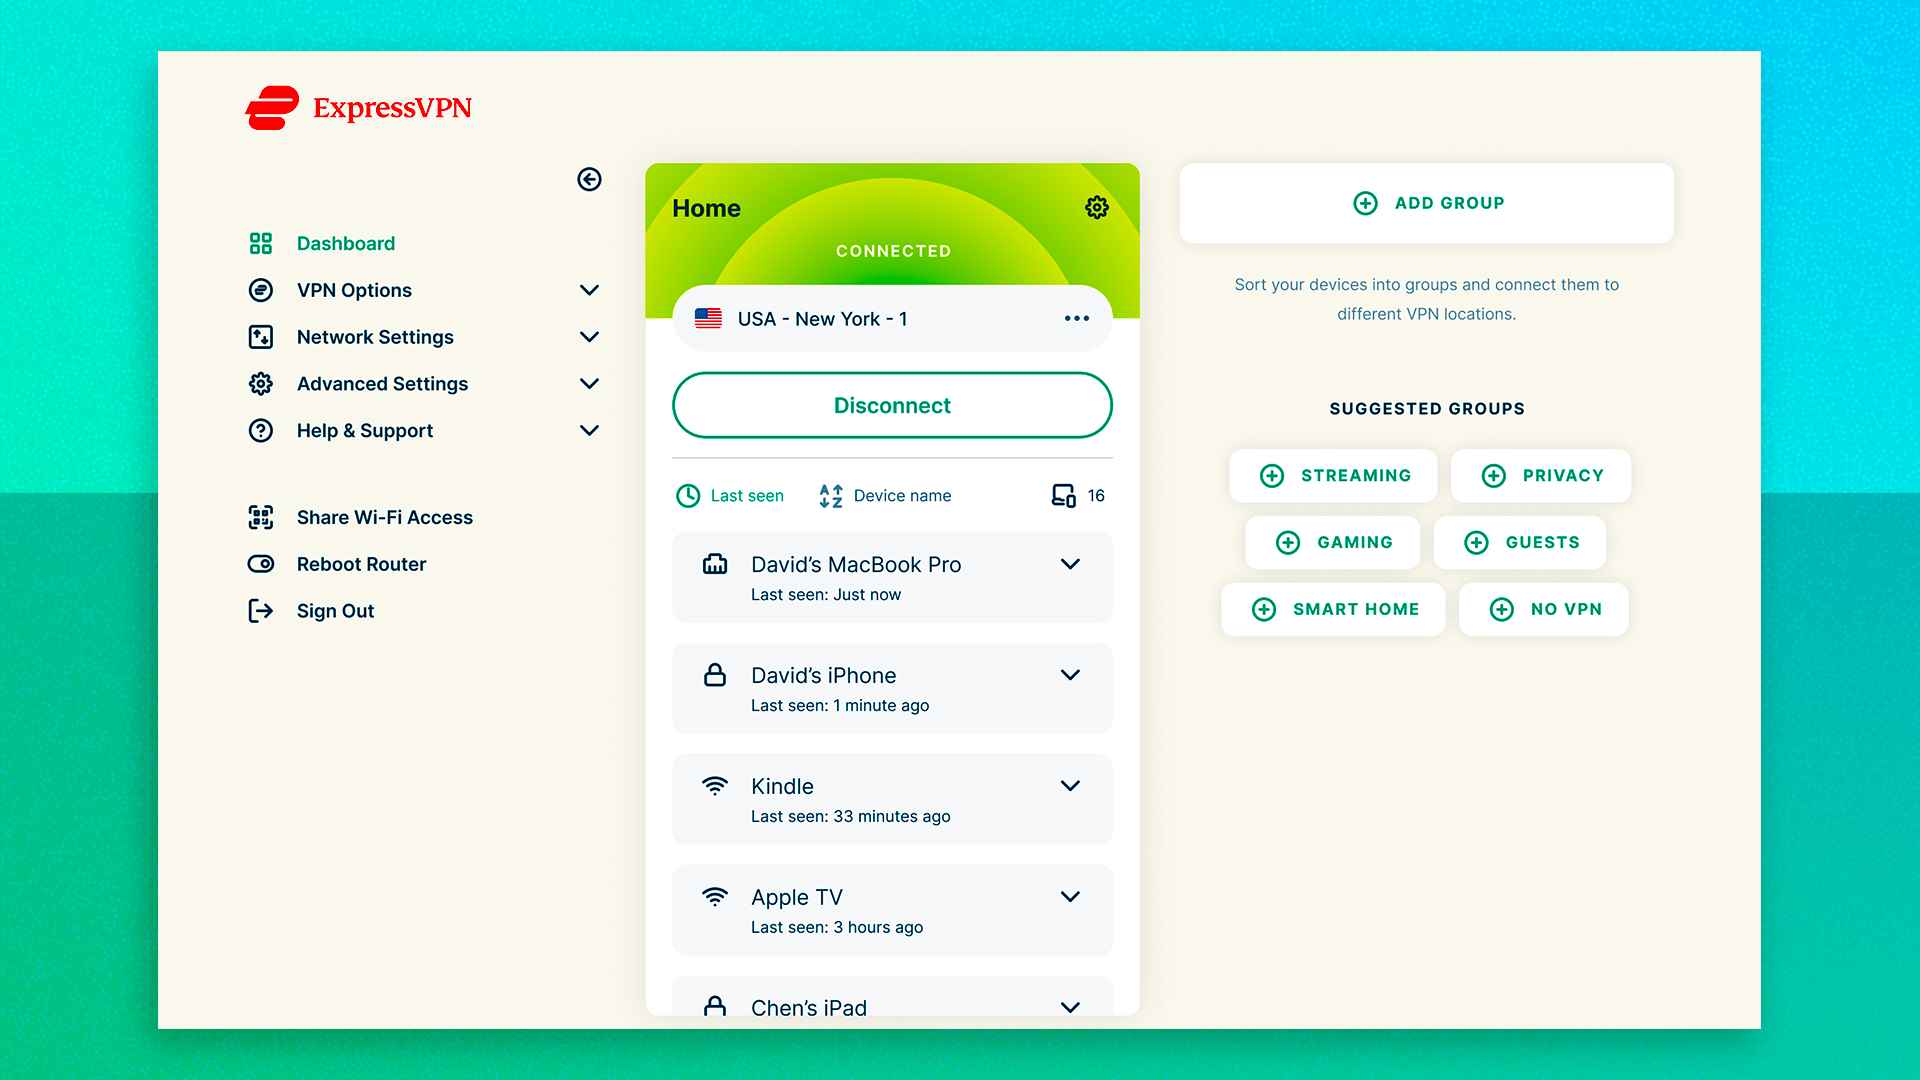This screenshot has width=1920, height=1080.
Task: Collapse sidebar with back arrow icon
Action: [589, 179]
